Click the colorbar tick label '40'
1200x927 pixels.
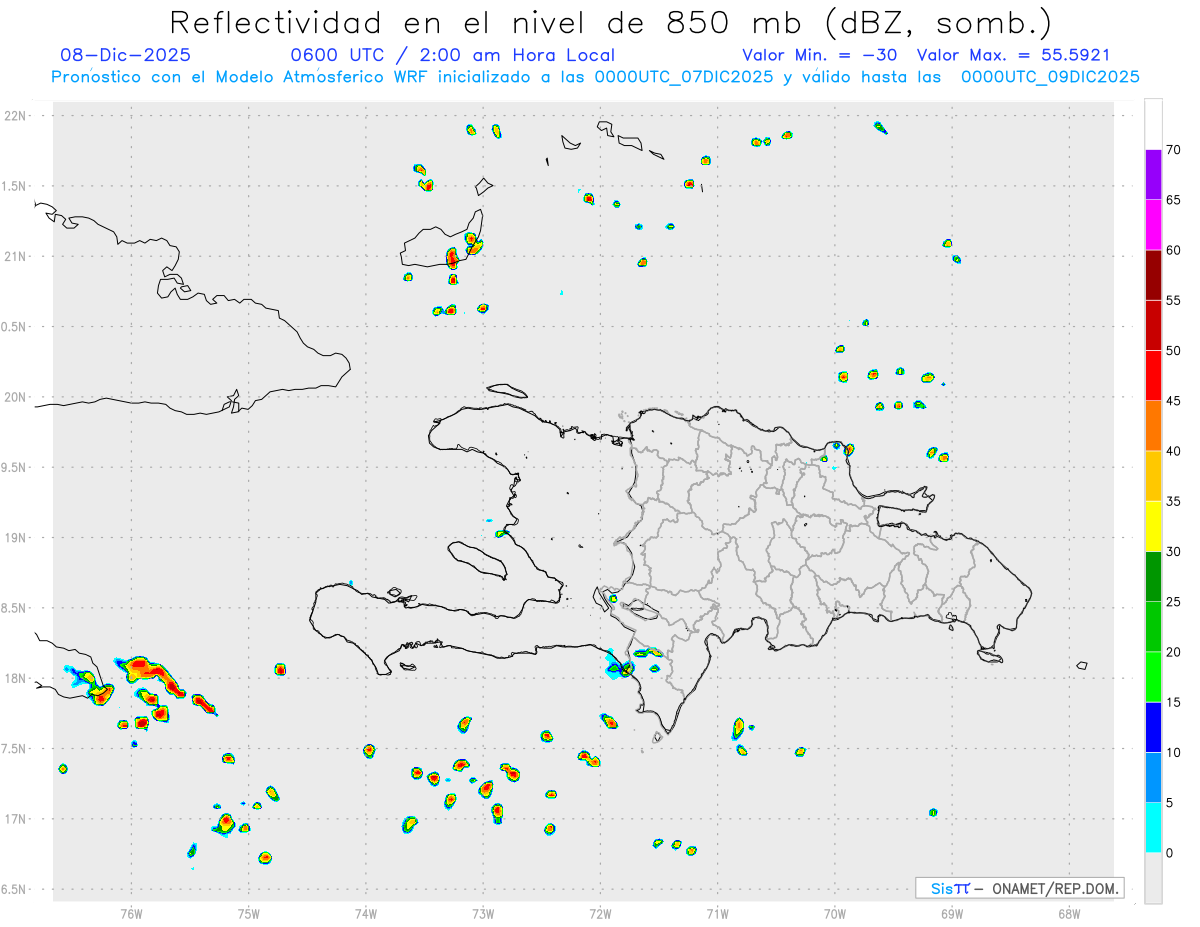[1173, 451]
